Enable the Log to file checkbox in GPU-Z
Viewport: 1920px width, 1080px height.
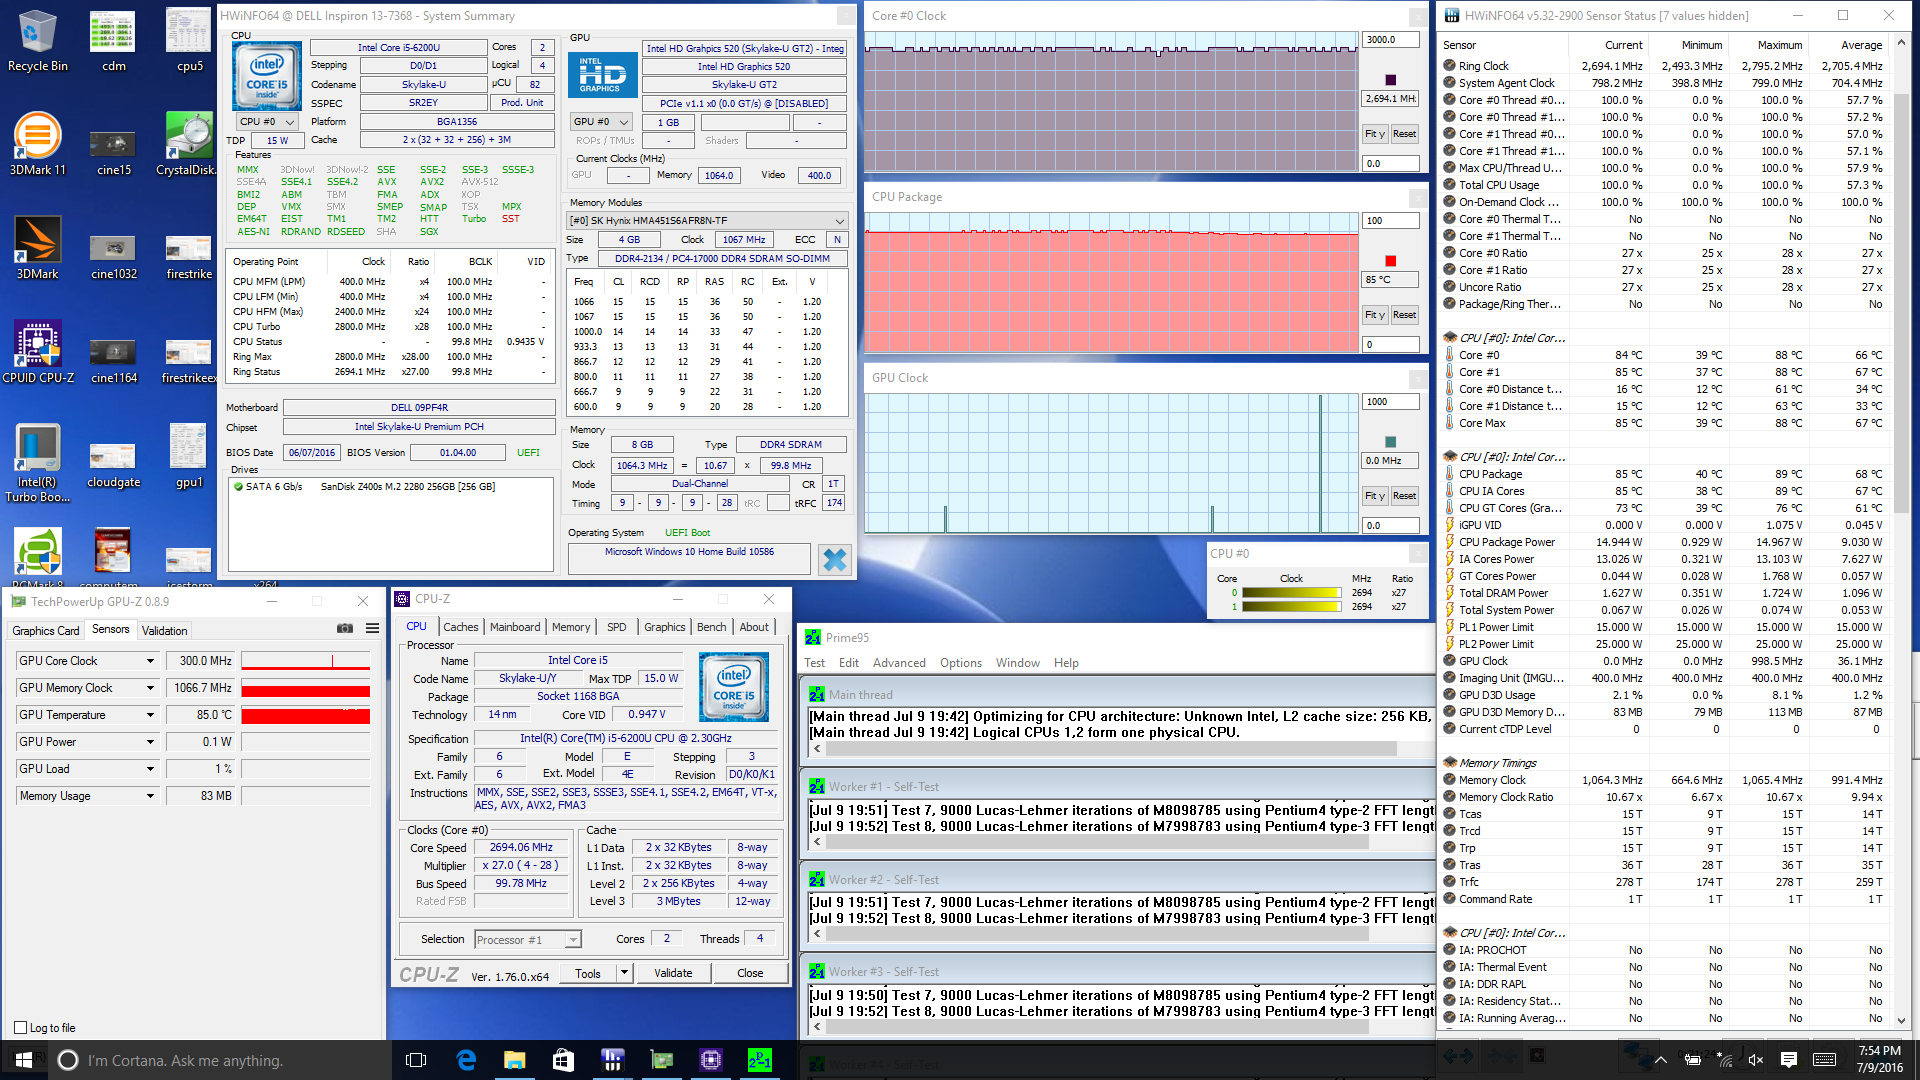(x=21, y=1028)
